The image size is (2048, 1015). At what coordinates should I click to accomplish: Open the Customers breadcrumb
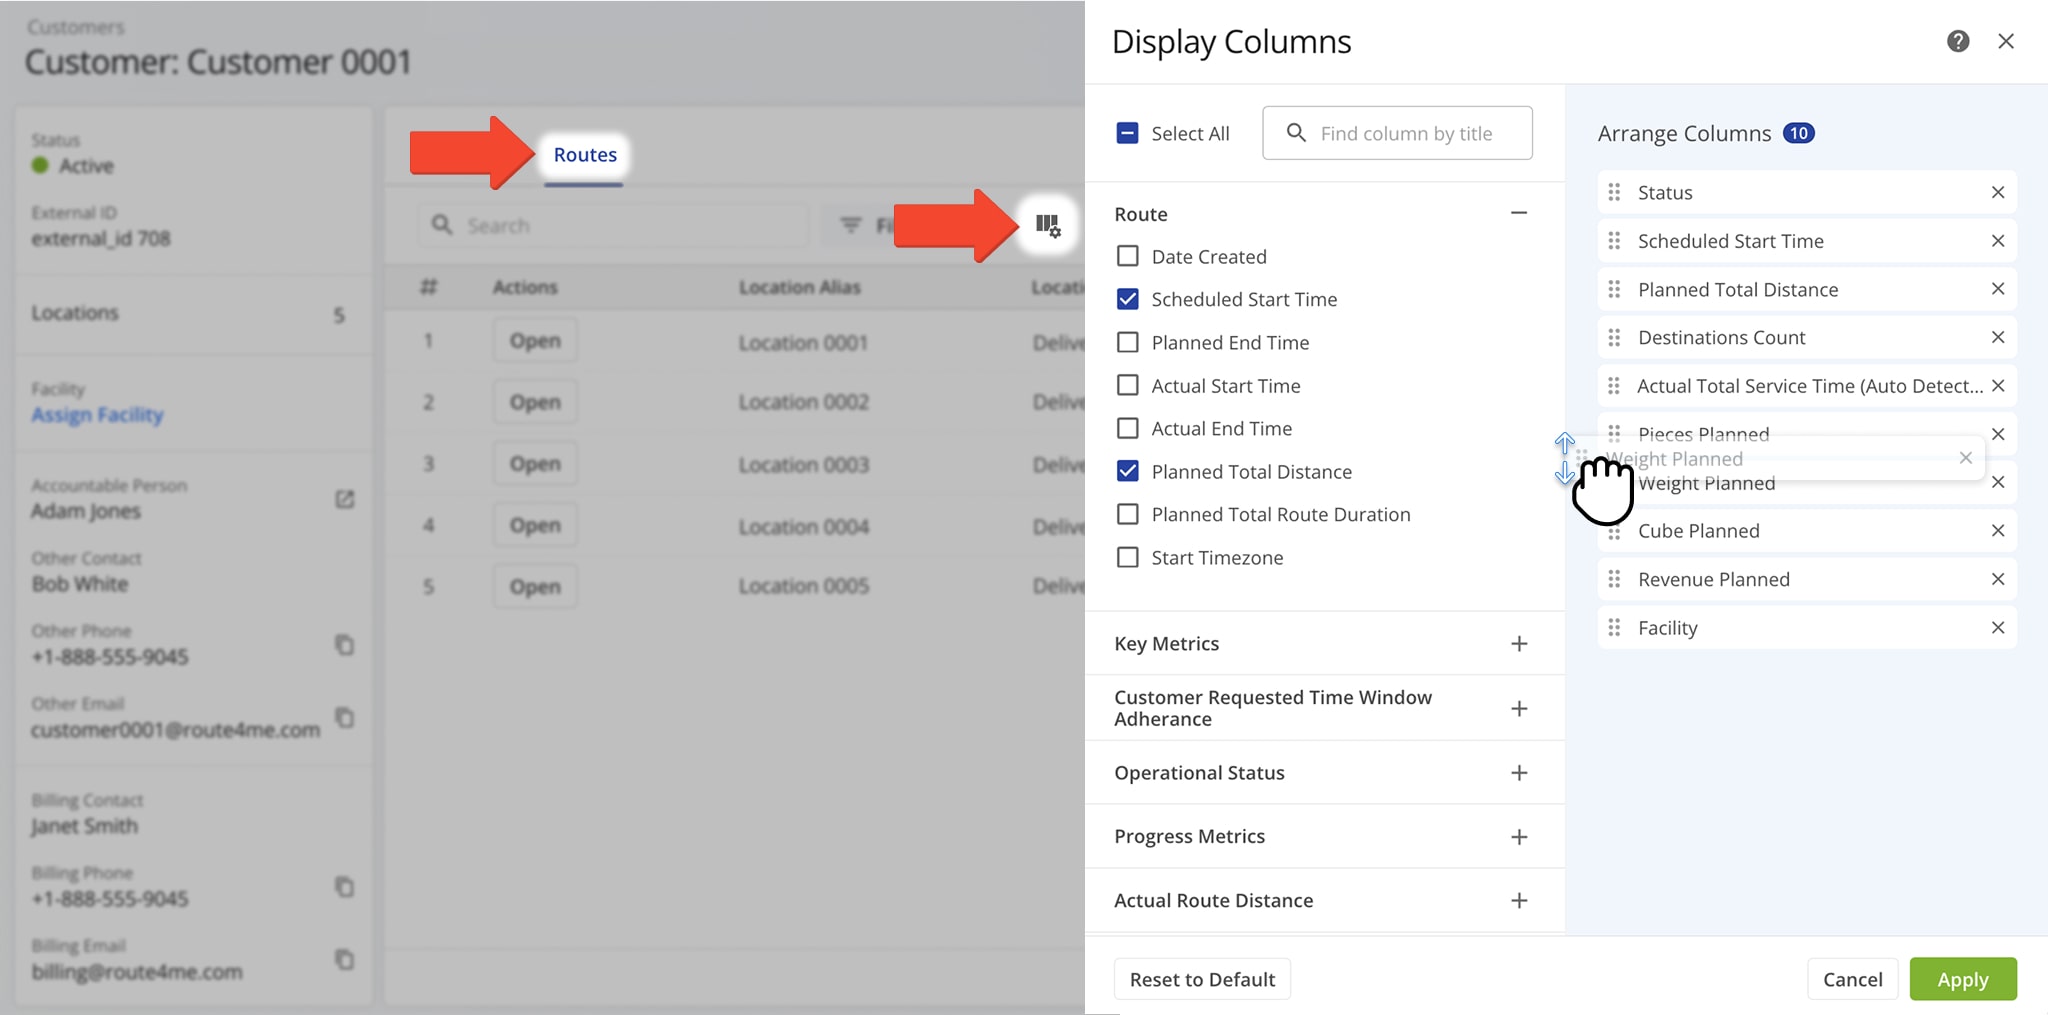[74, 26]
